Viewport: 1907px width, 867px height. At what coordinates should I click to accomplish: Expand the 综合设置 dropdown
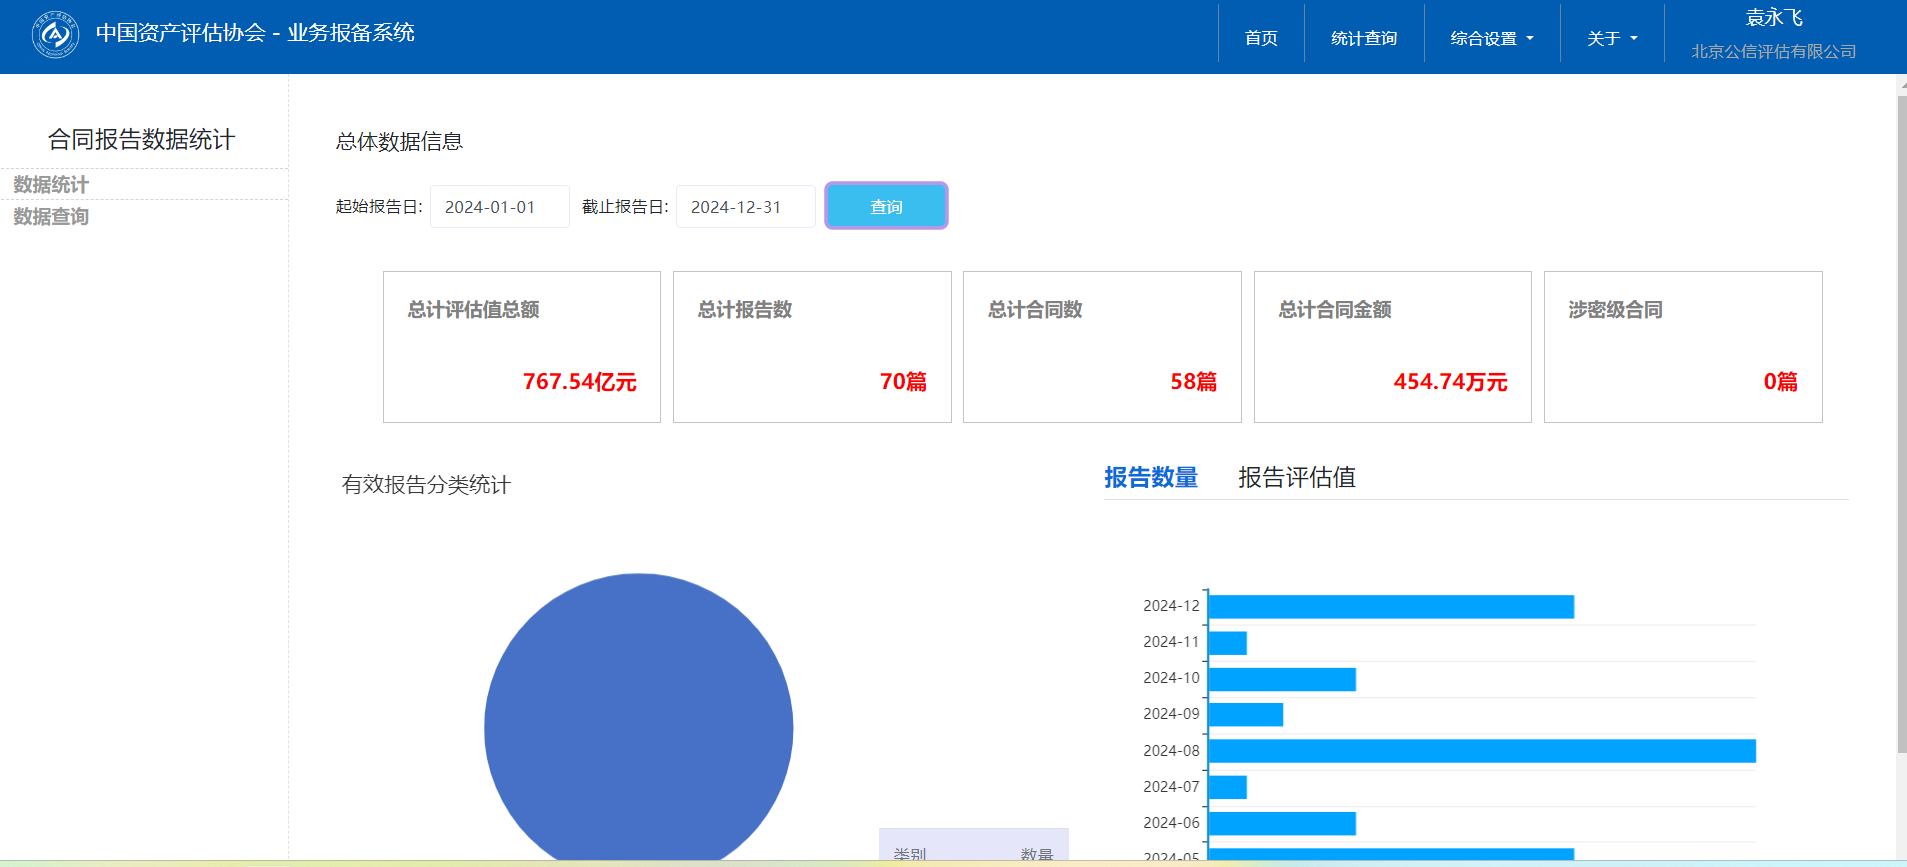click(x=1491, y=38)
